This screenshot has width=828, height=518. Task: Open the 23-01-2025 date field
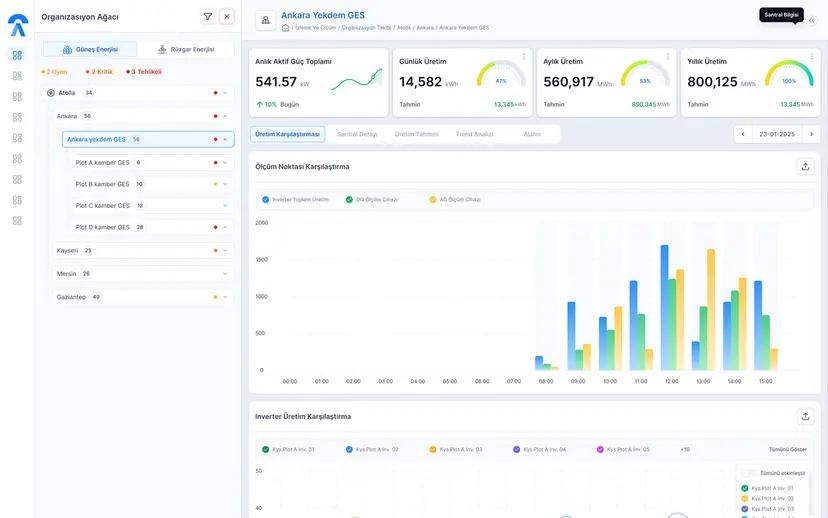click(777, 134)
